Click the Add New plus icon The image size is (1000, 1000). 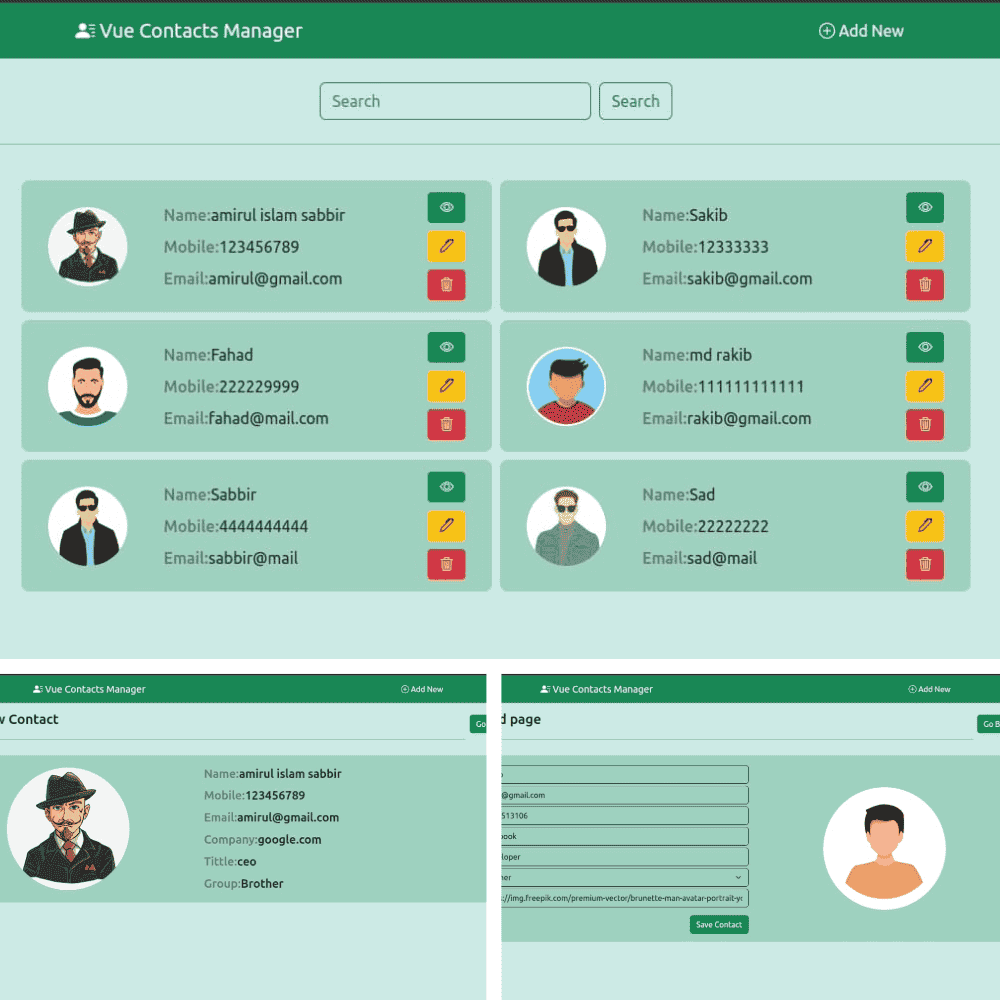[x=826, y=31]
